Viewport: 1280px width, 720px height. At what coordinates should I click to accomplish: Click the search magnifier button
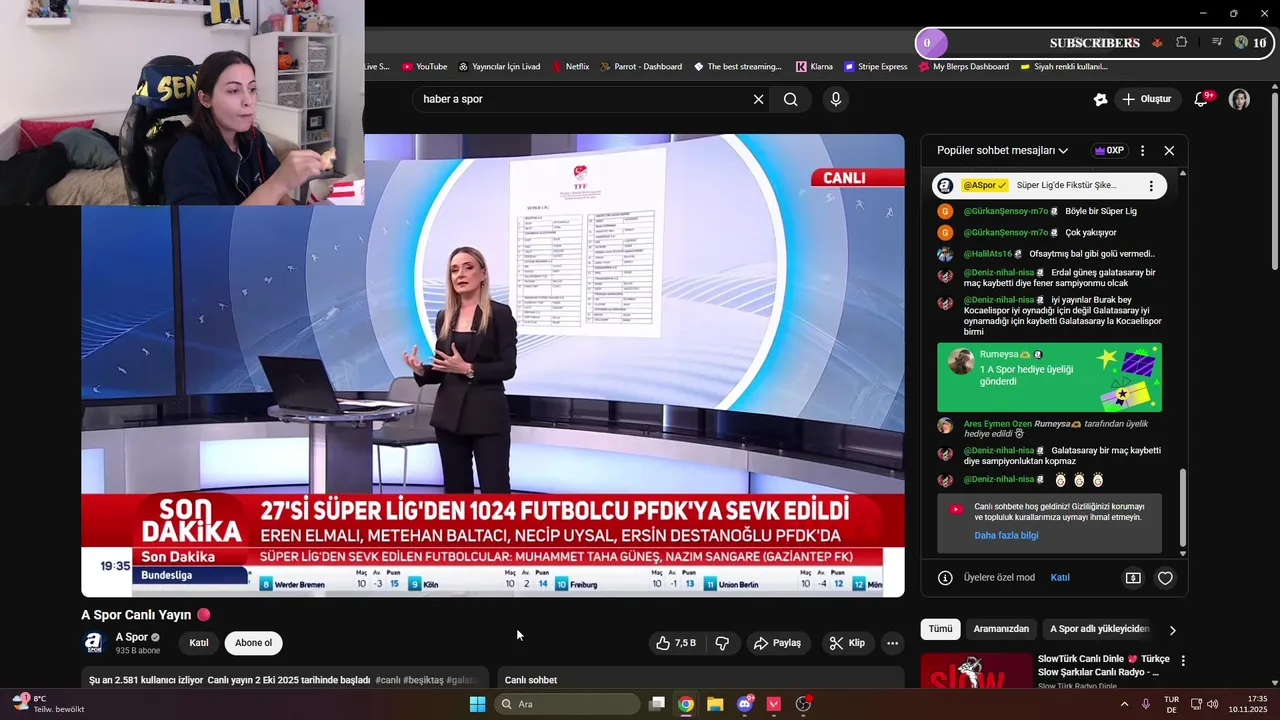[791, 99]
